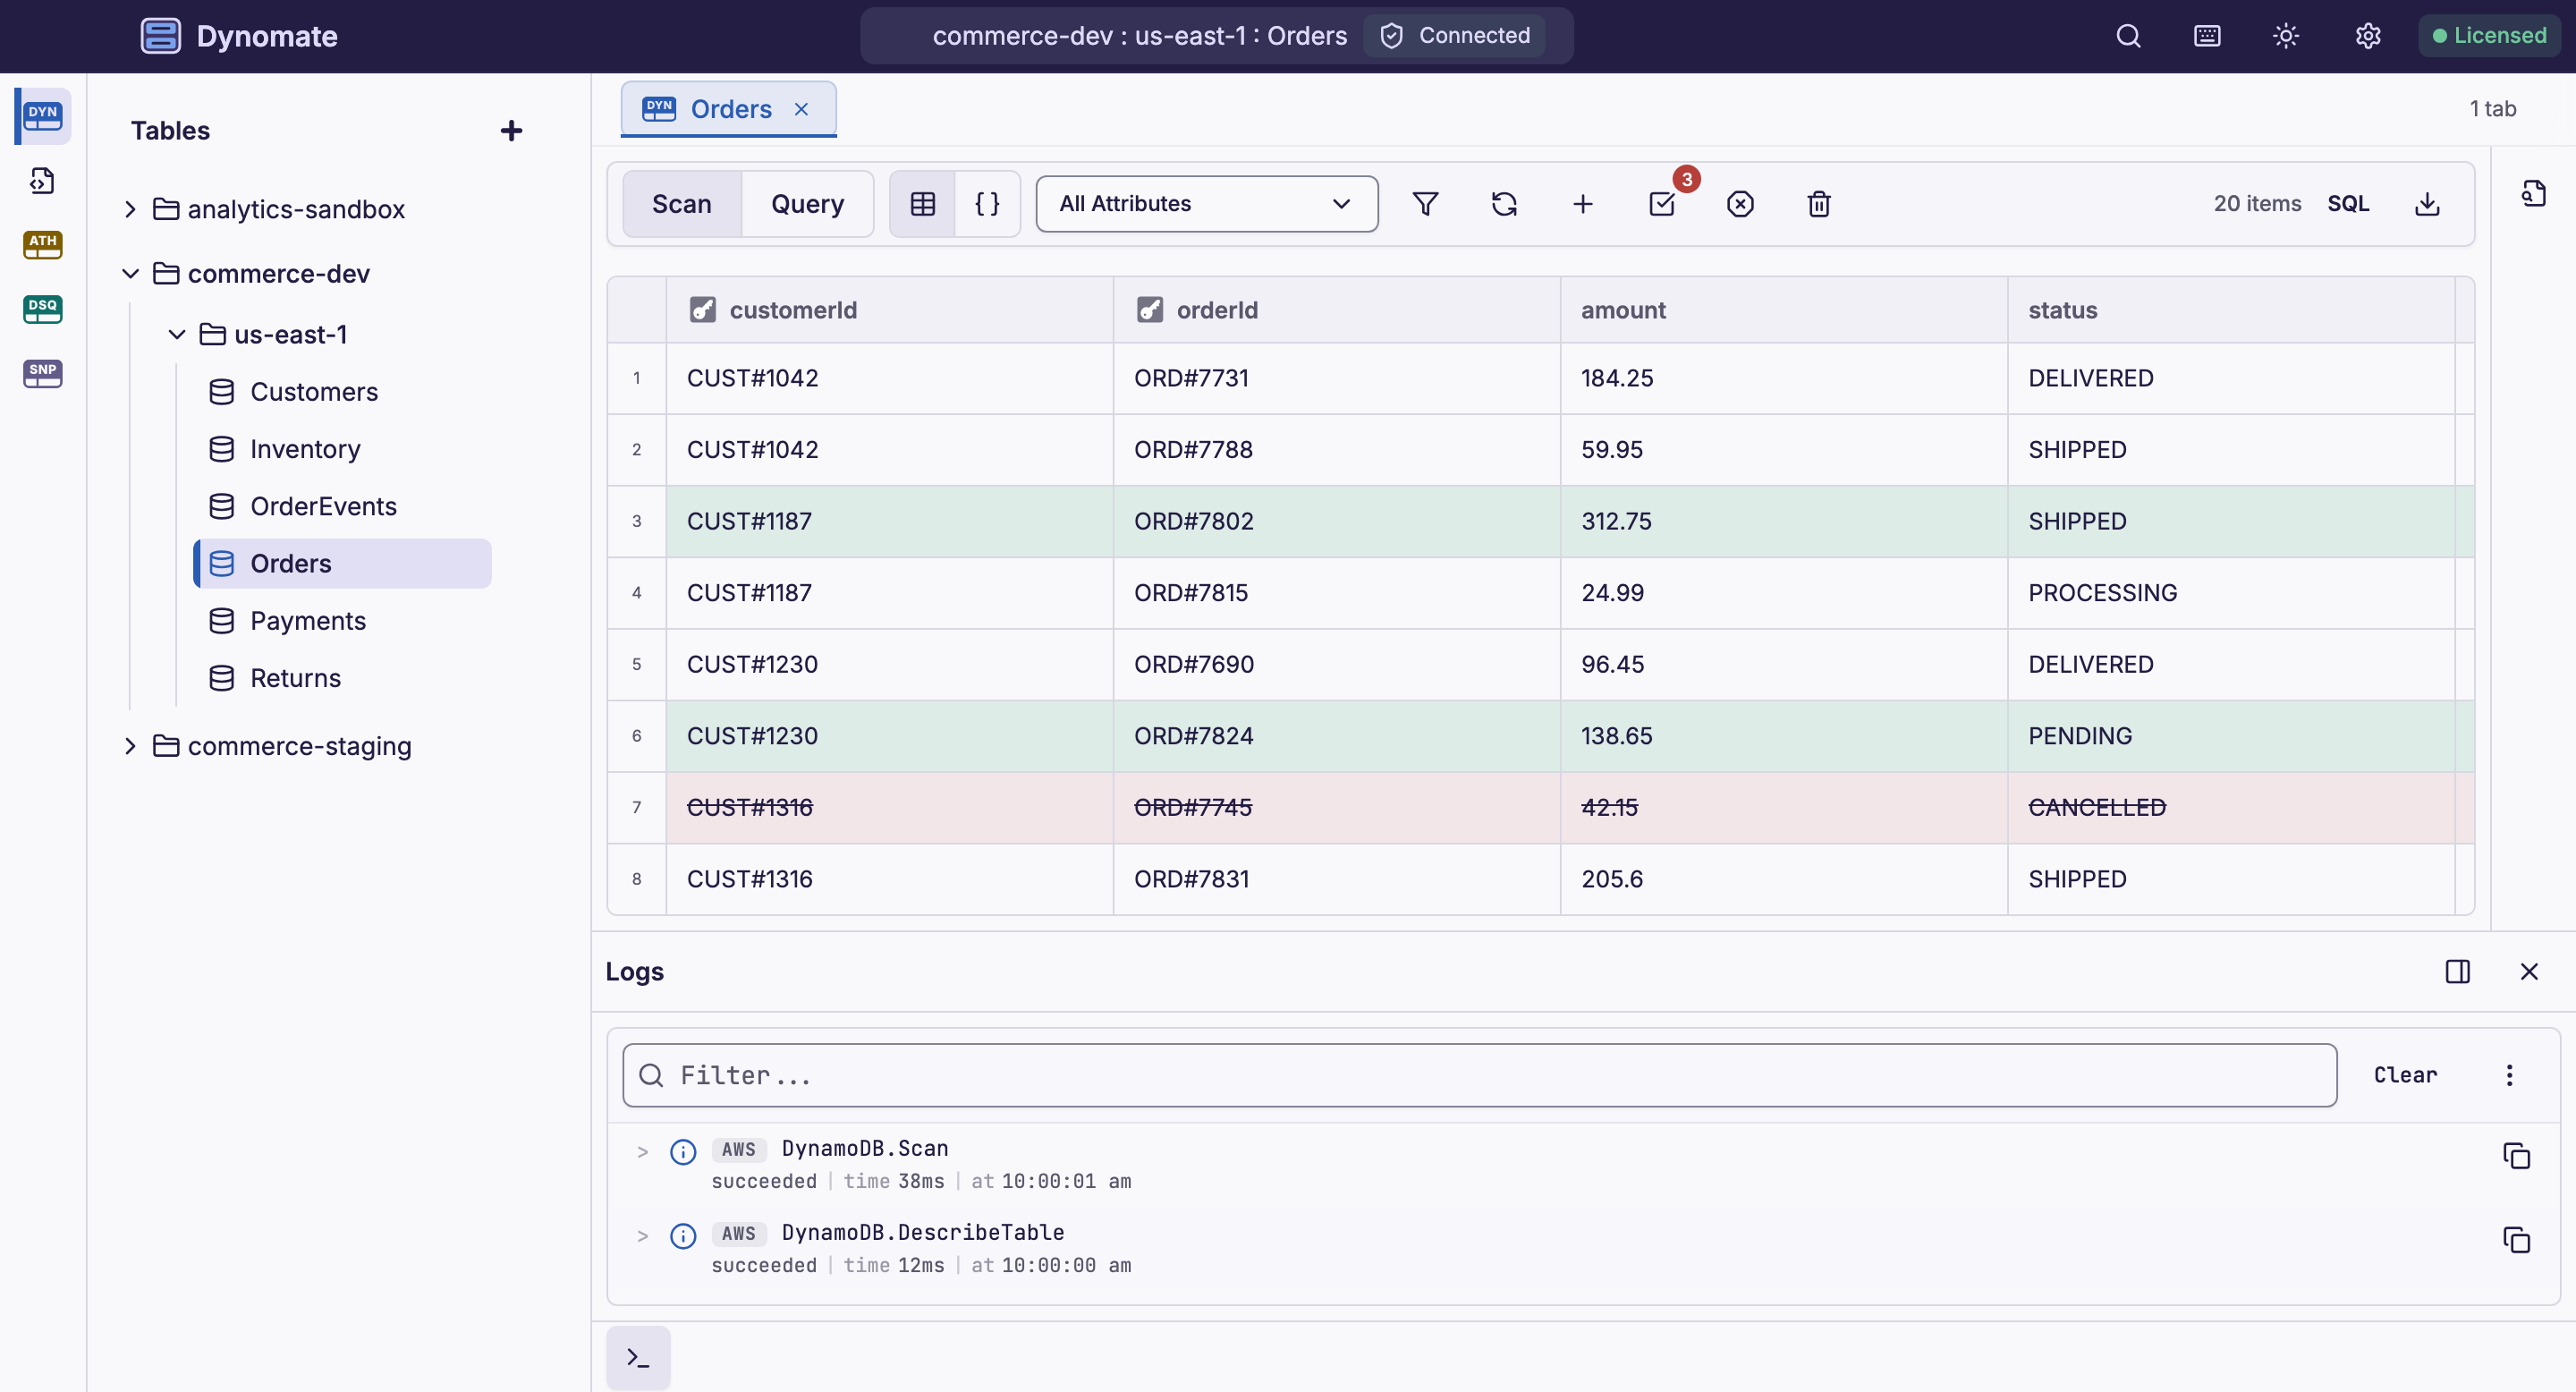
Task: Click the search icon in top bar
Action: coord(2129,36)
